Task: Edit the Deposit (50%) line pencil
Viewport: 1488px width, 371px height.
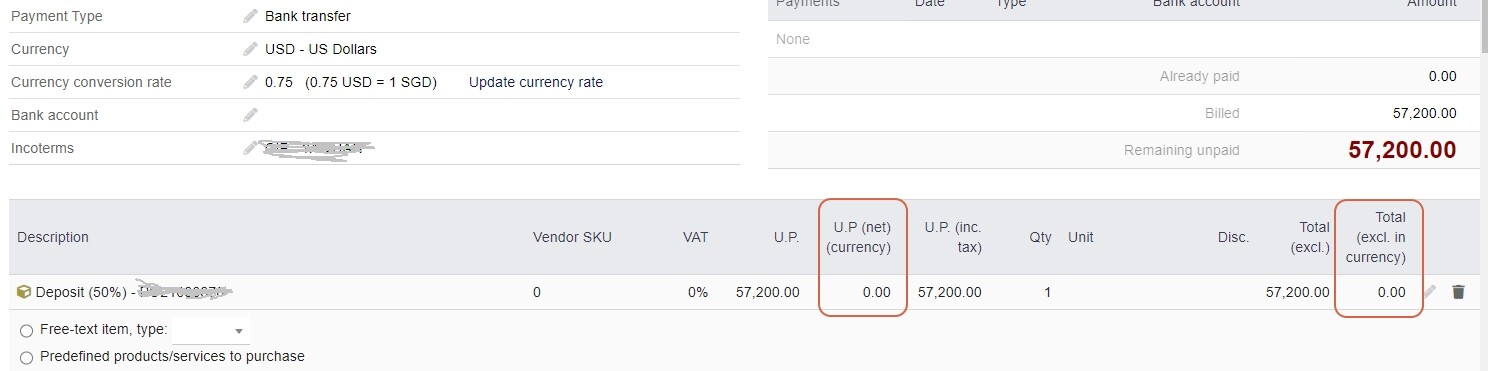Action: coord(1430,292)
